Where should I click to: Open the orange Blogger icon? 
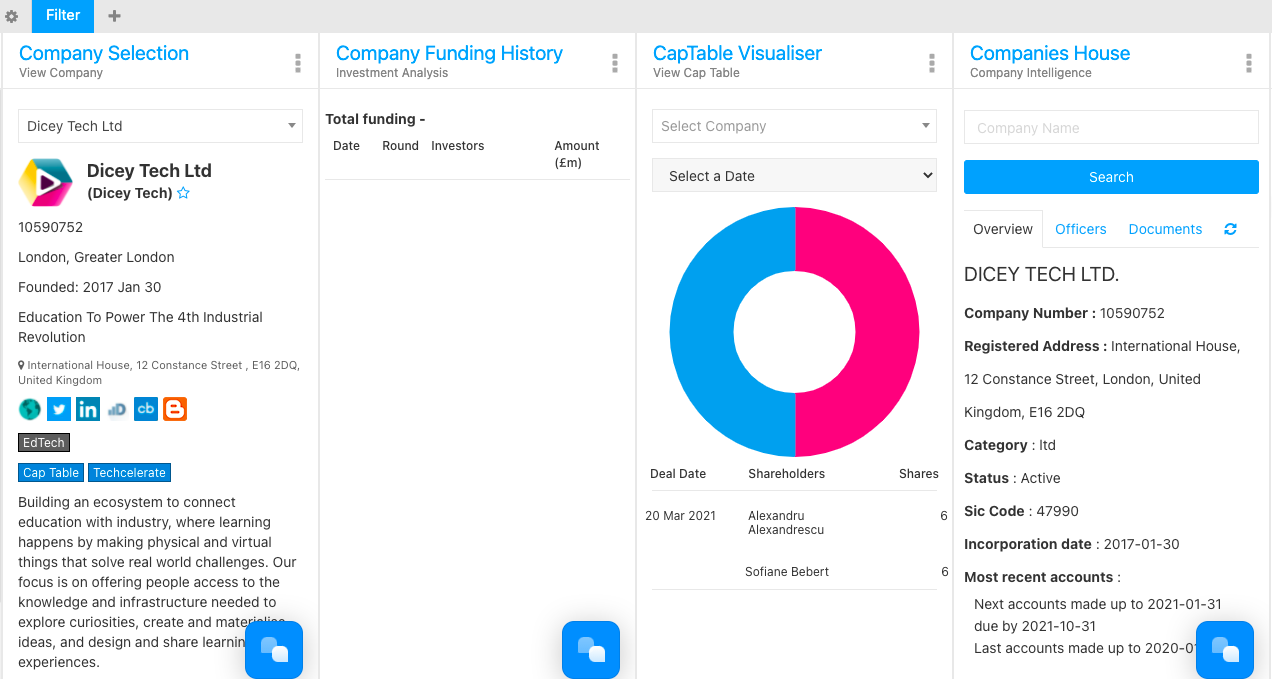175,409
